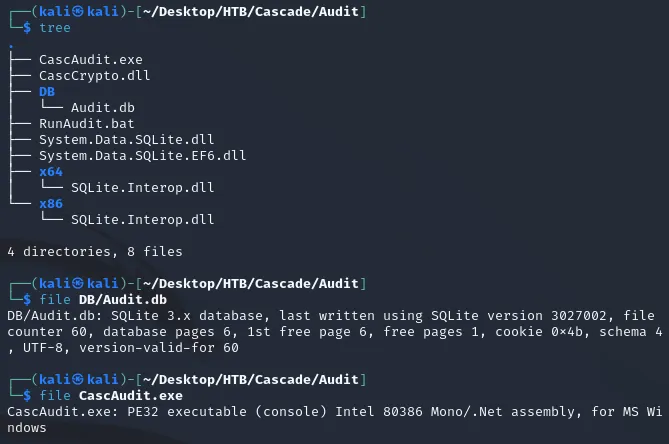
Task: Click System.Data.SQLite.EF6.dll entry
Action: click(x=143, y=156)
